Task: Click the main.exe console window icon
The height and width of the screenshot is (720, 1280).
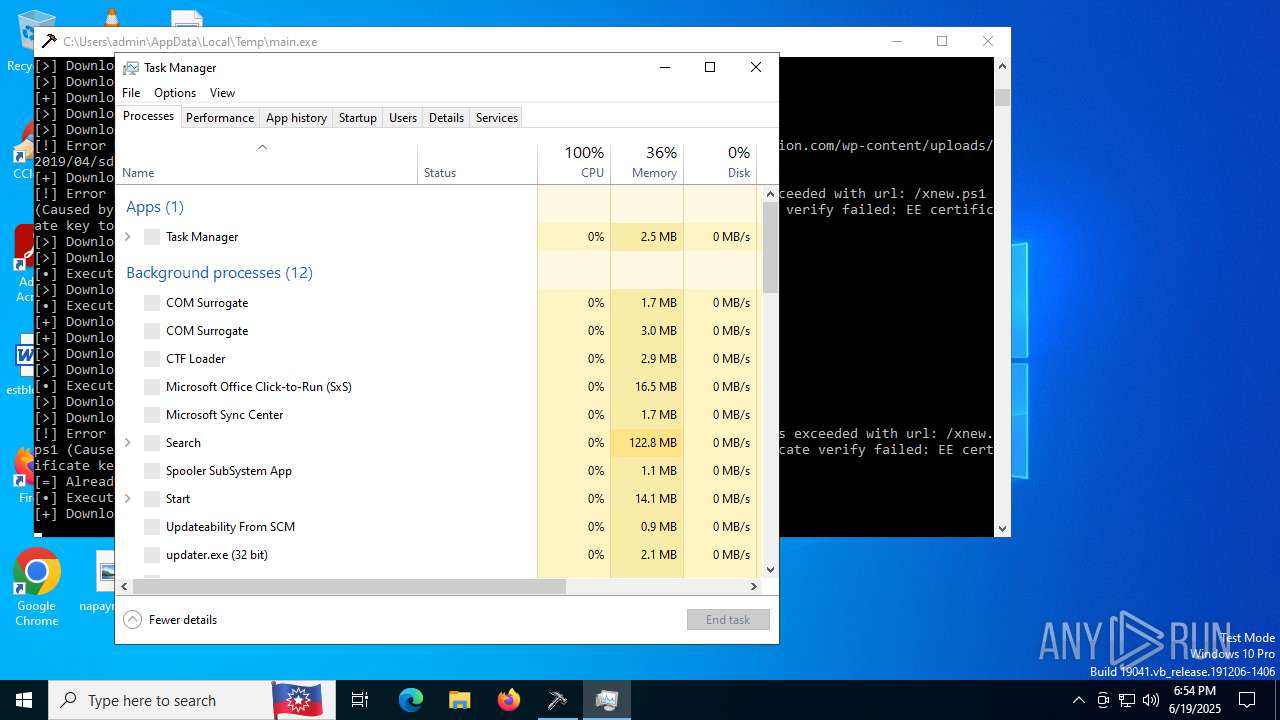Action: click(49, 42)
